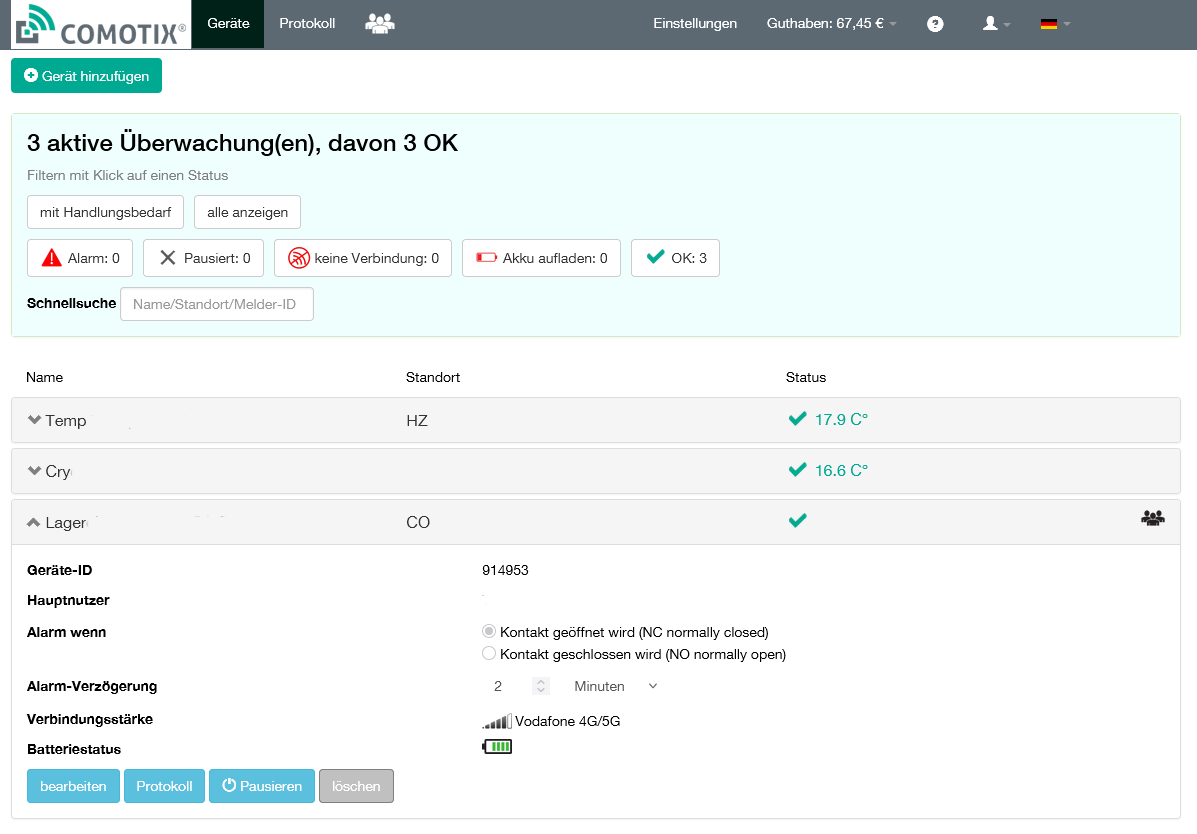Filter by OK status checkmark
The height and width of the screenshot is (834, 1197).
[x=675, y=258]
